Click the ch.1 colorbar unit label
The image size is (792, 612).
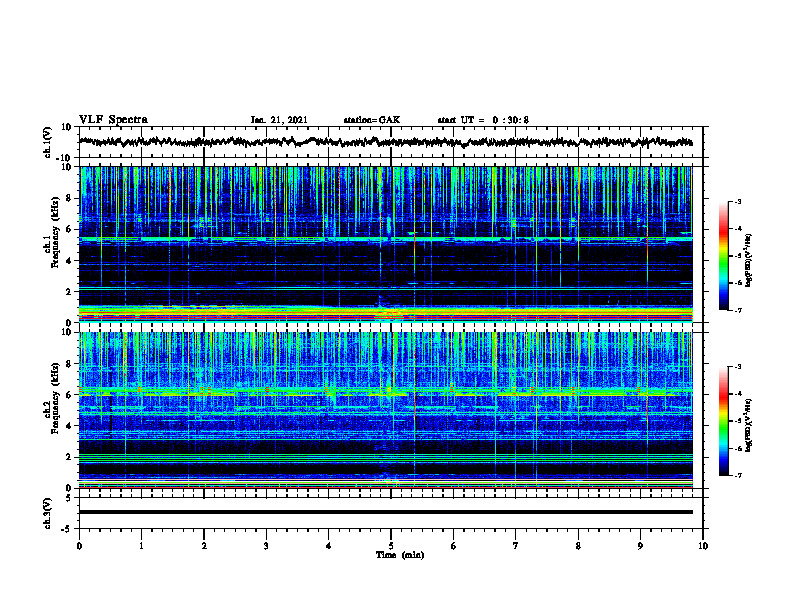click(749, 261)
